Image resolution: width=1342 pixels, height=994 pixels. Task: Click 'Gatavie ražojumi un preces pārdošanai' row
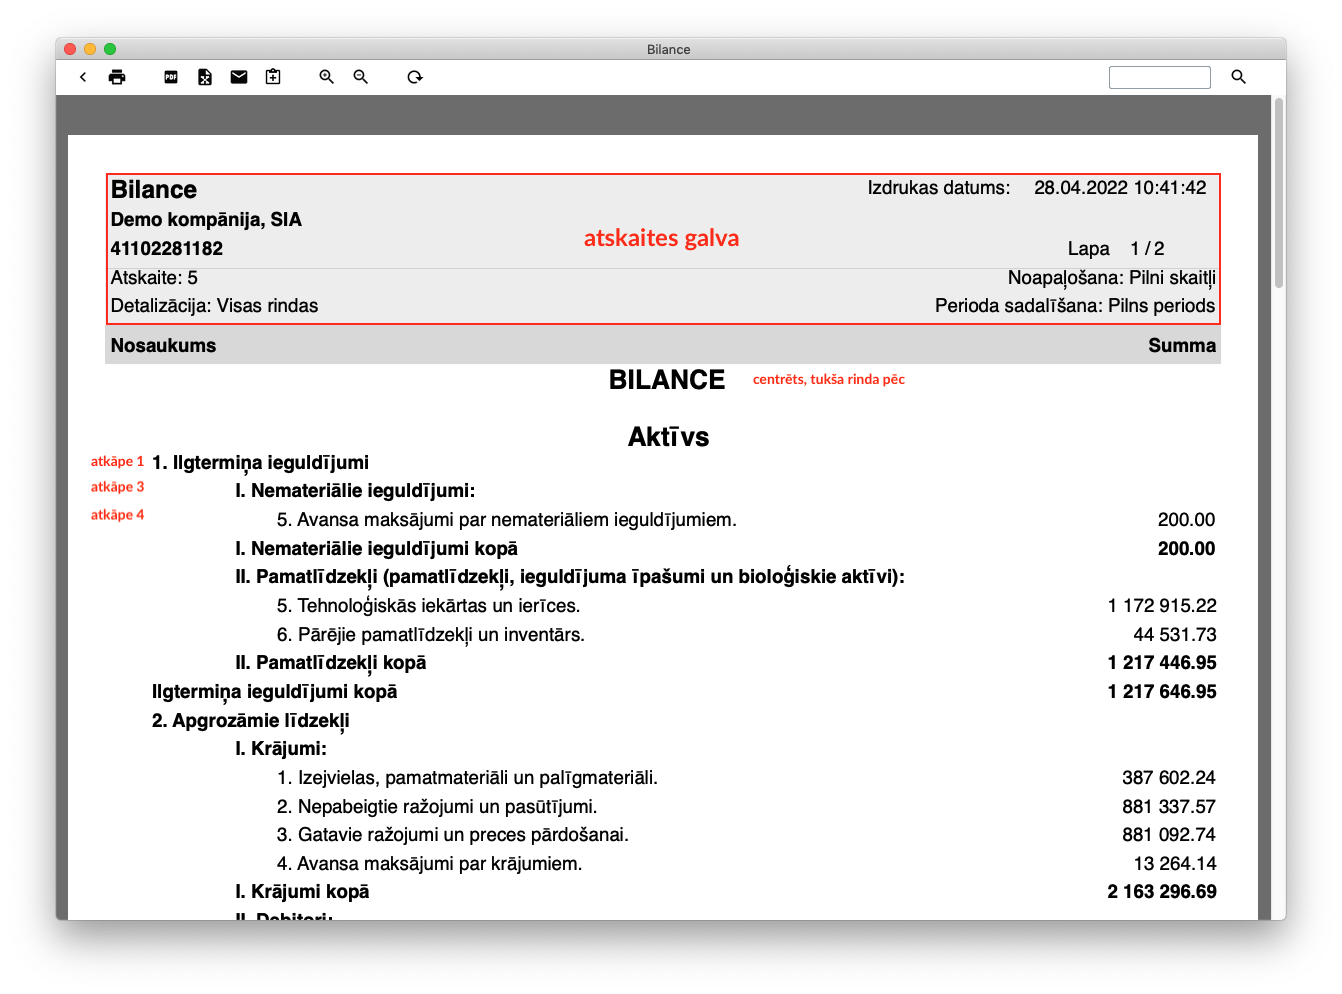coord(452,835)
